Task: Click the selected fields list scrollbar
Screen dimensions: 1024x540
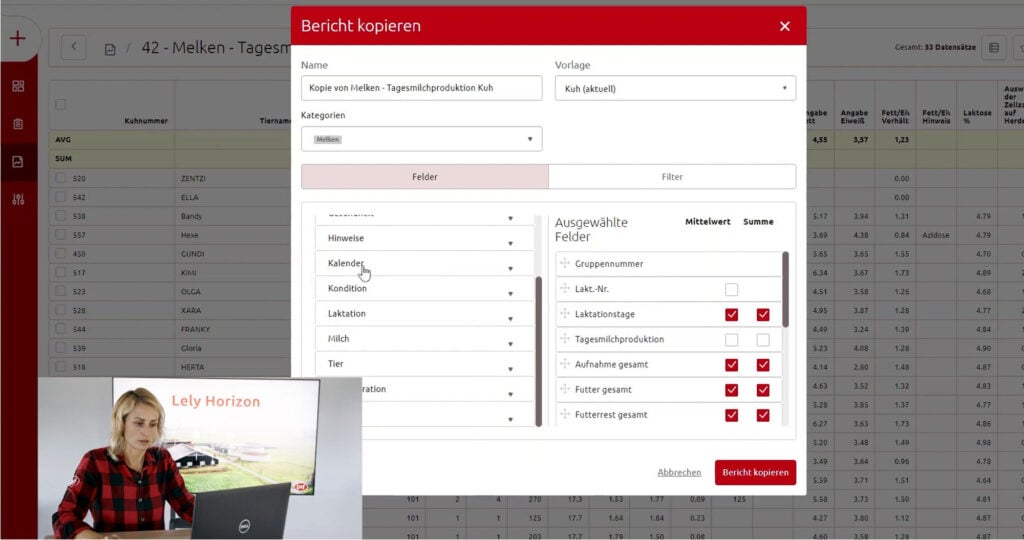Action: pos(785,289)
